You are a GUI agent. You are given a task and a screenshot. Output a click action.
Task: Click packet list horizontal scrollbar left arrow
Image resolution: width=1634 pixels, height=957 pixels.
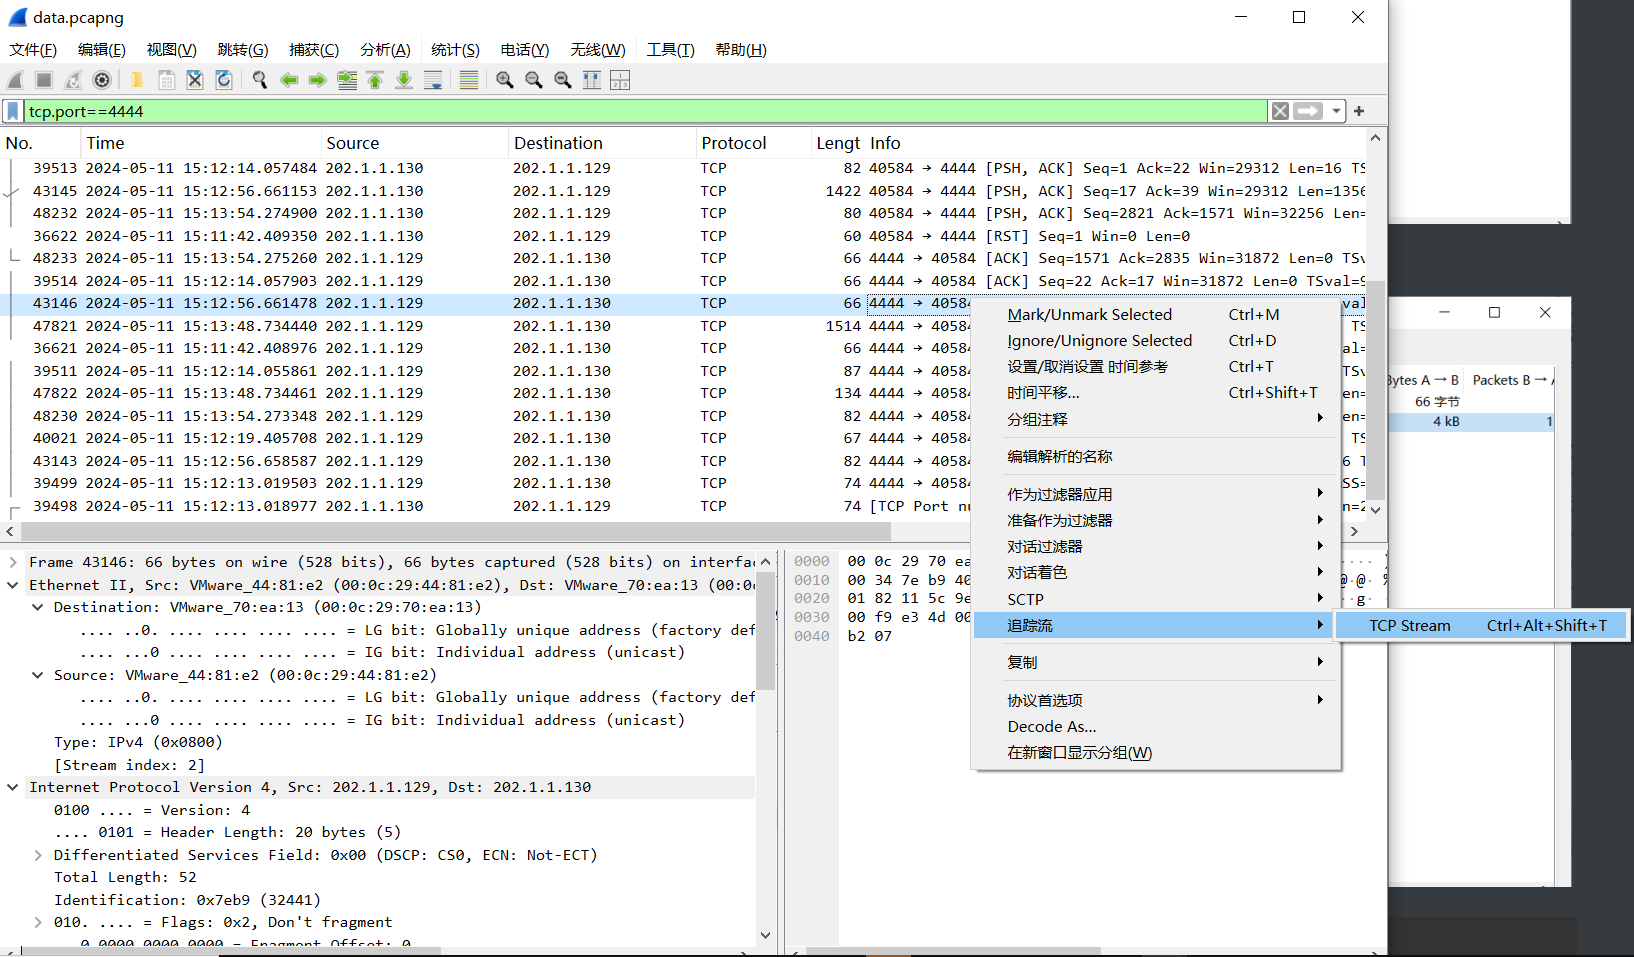[x=10, y=532]
